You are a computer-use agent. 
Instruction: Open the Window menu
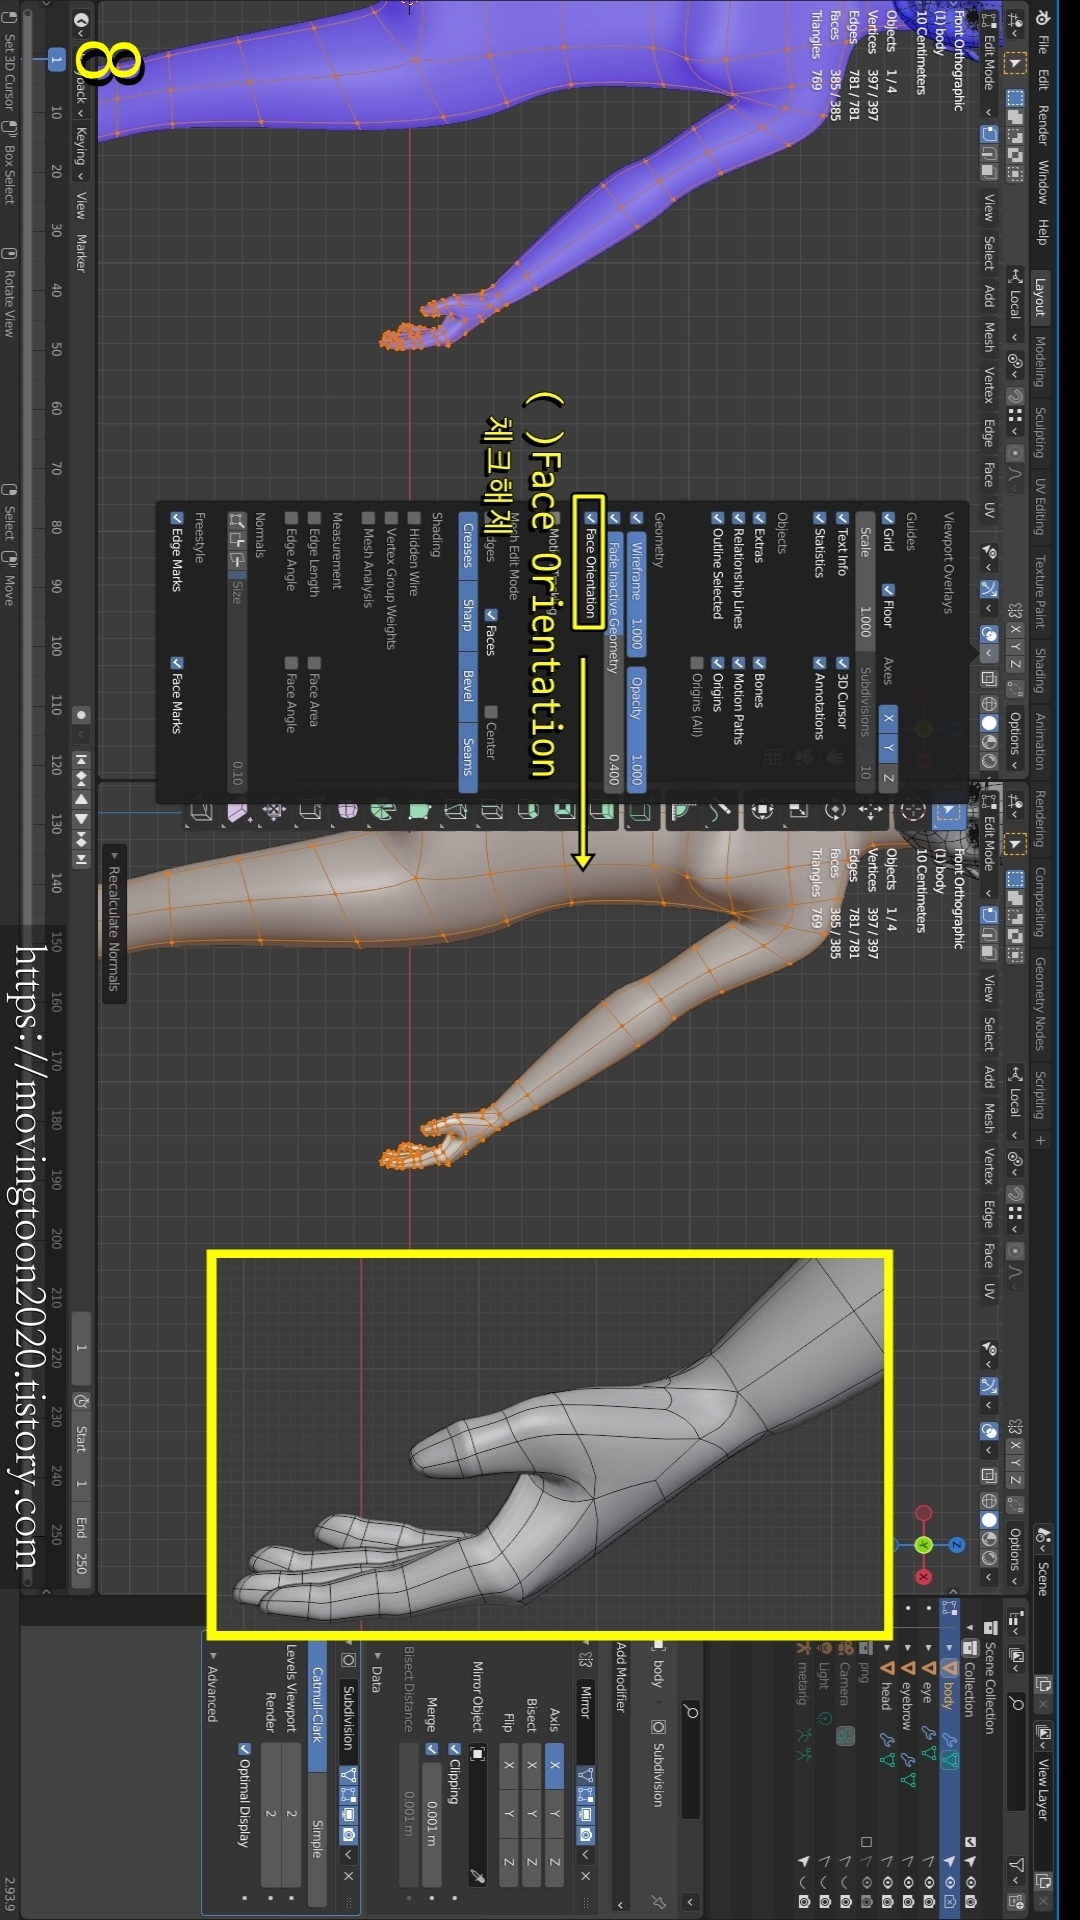(1042, 182)
